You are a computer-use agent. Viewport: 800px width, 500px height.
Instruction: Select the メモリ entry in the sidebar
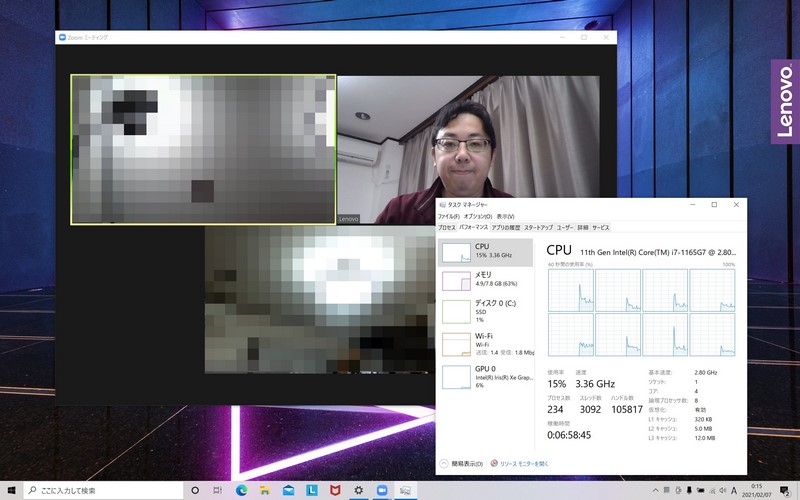pos(485,280)
